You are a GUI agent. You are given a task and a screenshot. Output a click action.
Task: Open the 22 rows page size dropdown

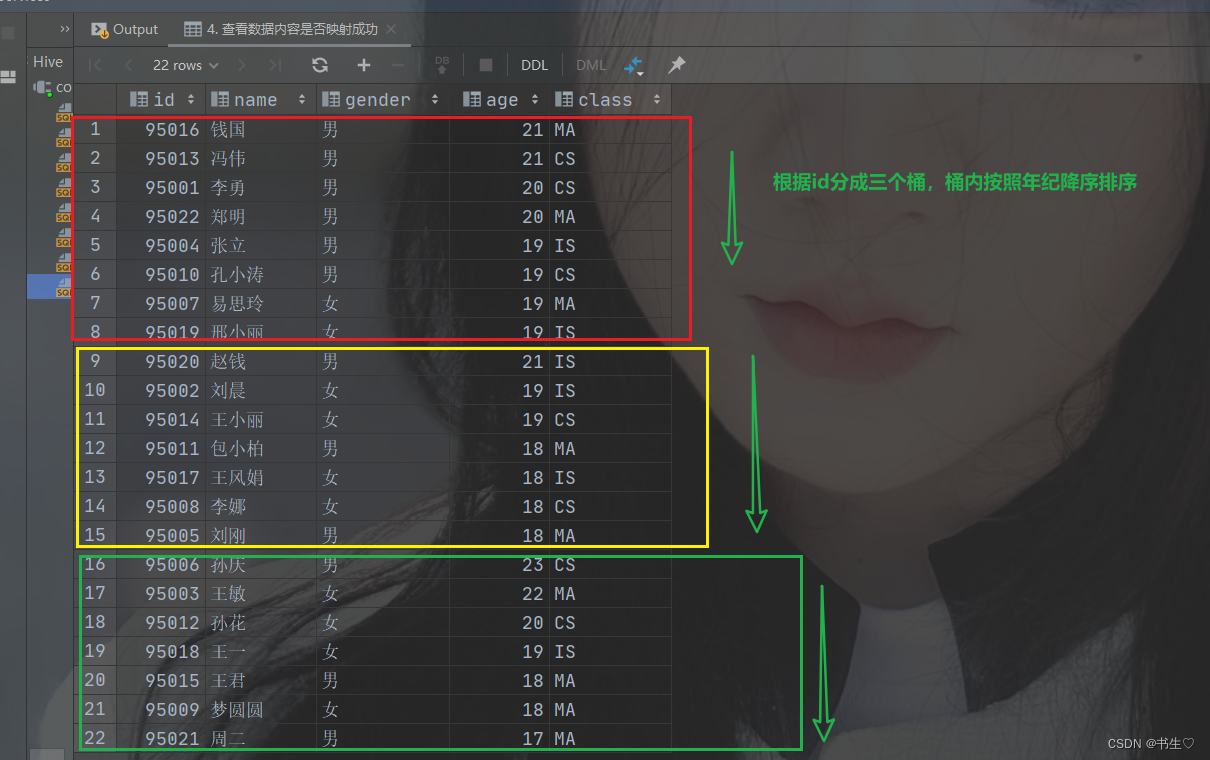[x=185, y=65]
